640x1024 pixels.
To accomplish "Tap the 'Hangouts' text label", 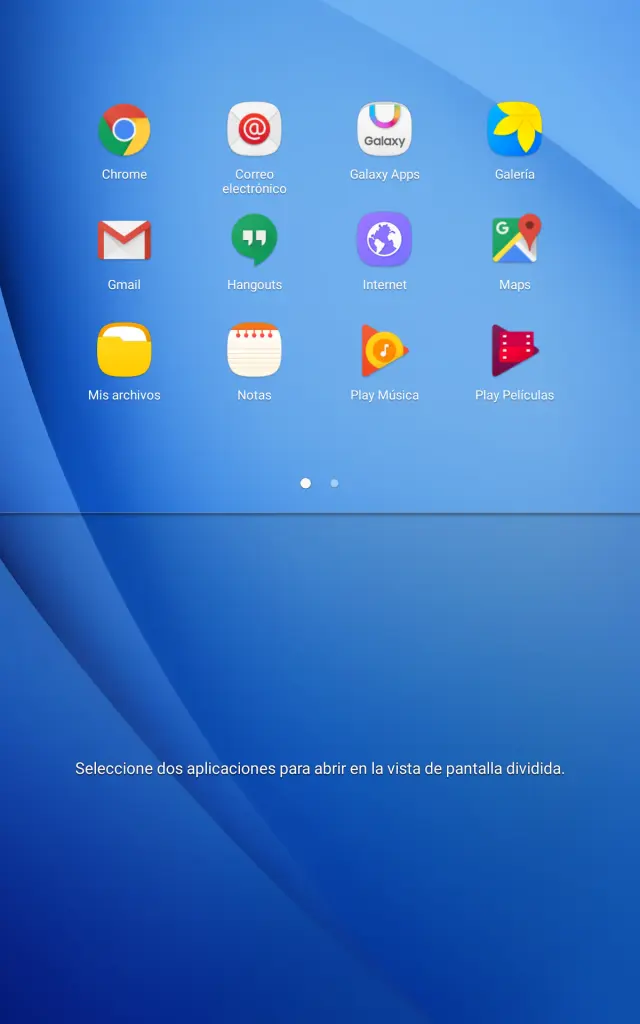I will pos(254,285).
